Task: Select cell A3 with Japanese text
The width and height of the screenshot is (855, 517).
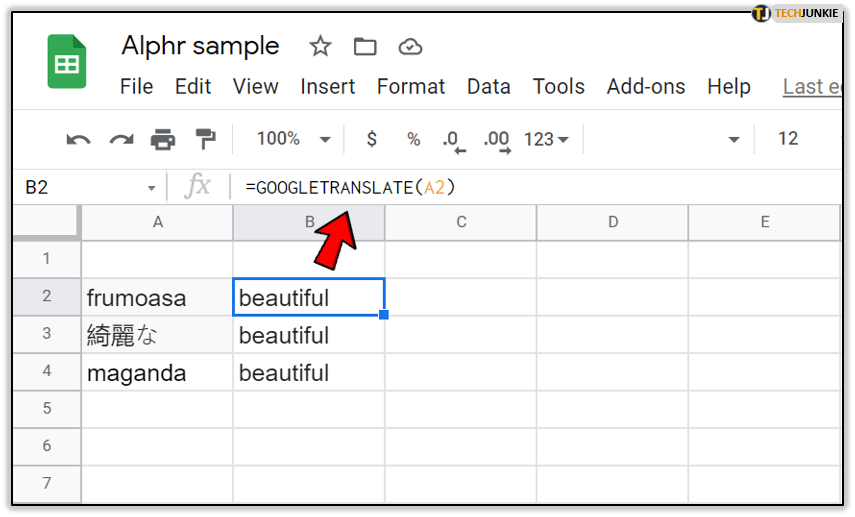Action: 157,335
